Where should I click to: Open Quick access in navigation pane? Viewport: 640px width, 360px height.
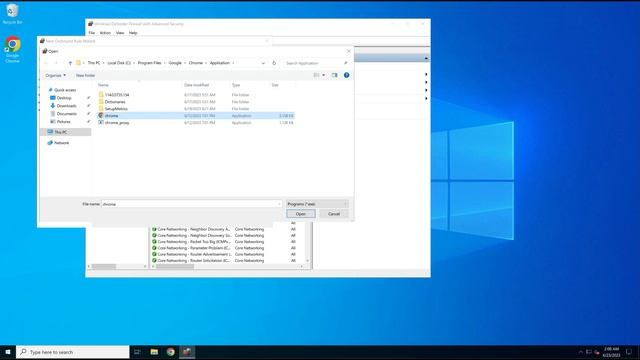pos(65,90)
